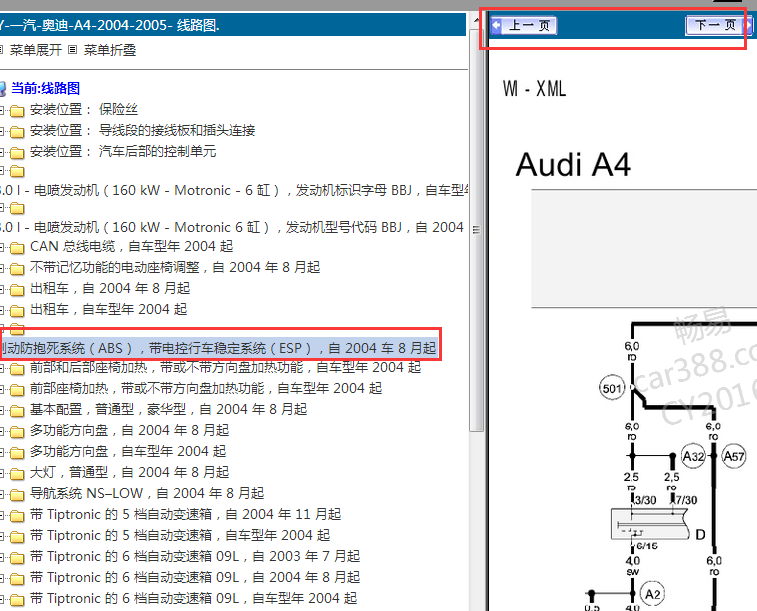Image resolution: width=757 pixels, height=611 pixels.
Task: Select 3.0 l 电喷发动机 发动机型号代码 BBJ entry
Action: 232,227
